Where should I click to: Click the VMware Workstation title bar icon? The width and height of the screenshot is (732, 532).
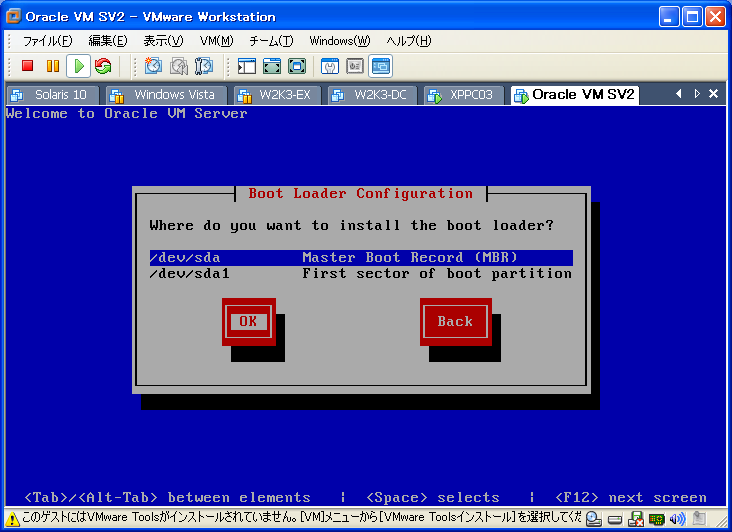(x=14, y=16)
